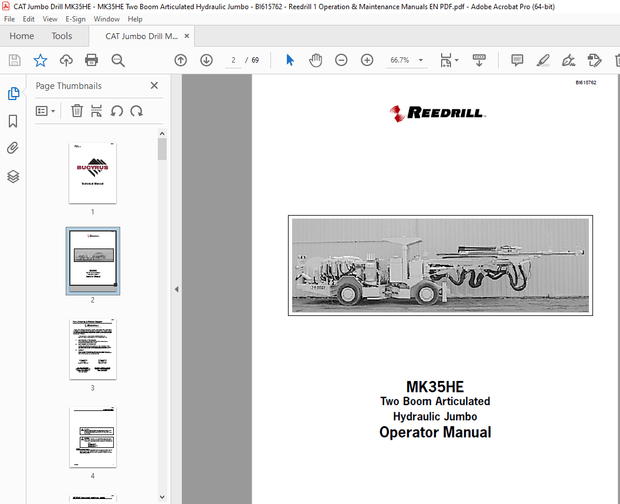
Task: Add a comment sticky note
Action: [x=517, y=60]
